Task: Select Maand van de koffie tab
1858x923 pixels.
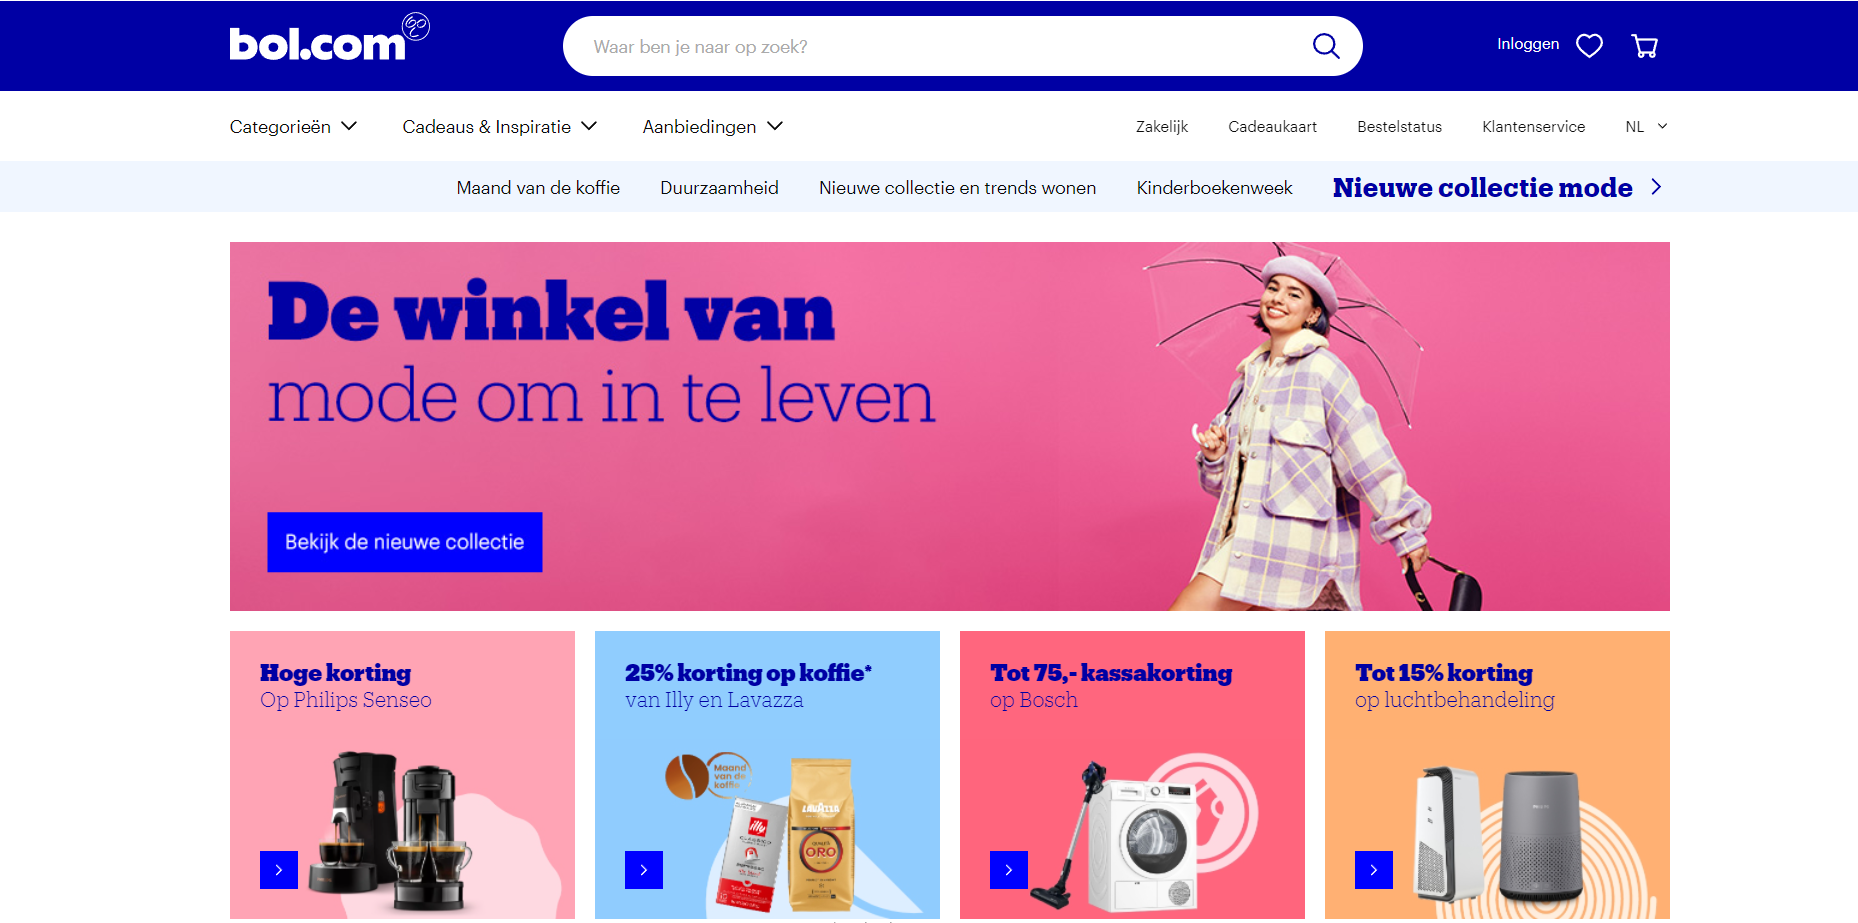Action: click(x=538, y=188)
